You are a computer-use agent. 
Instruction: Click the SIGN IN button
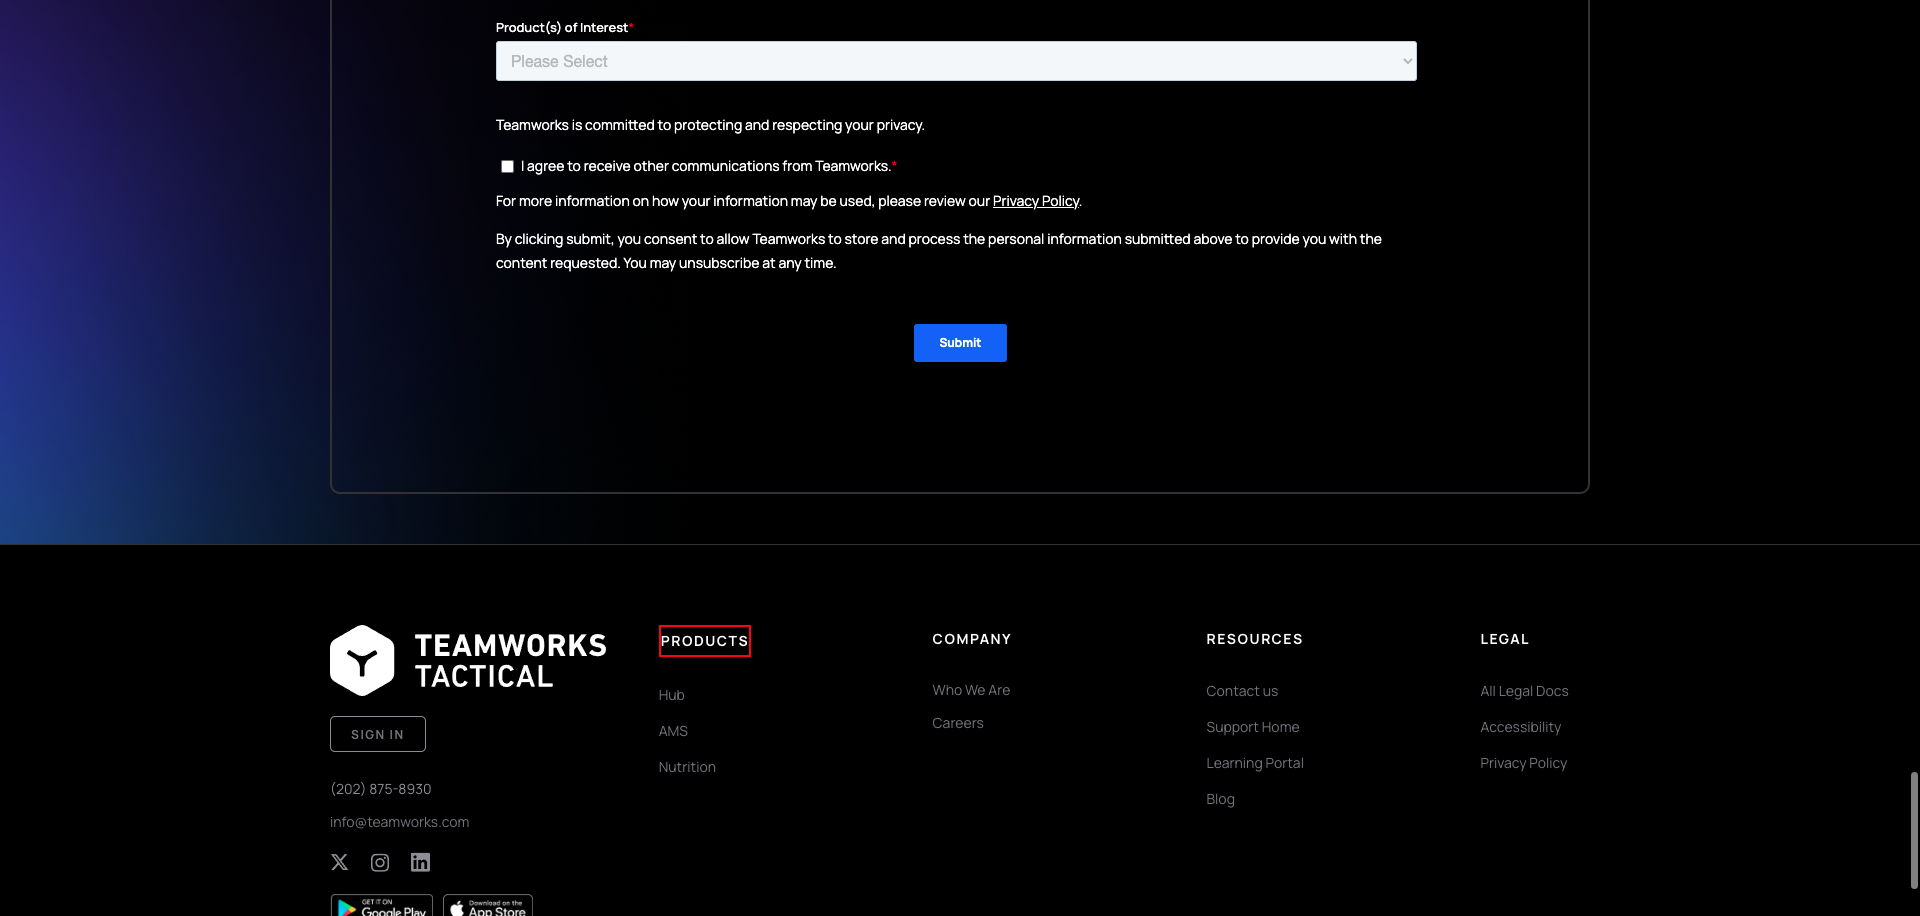[x=378, y=733]
